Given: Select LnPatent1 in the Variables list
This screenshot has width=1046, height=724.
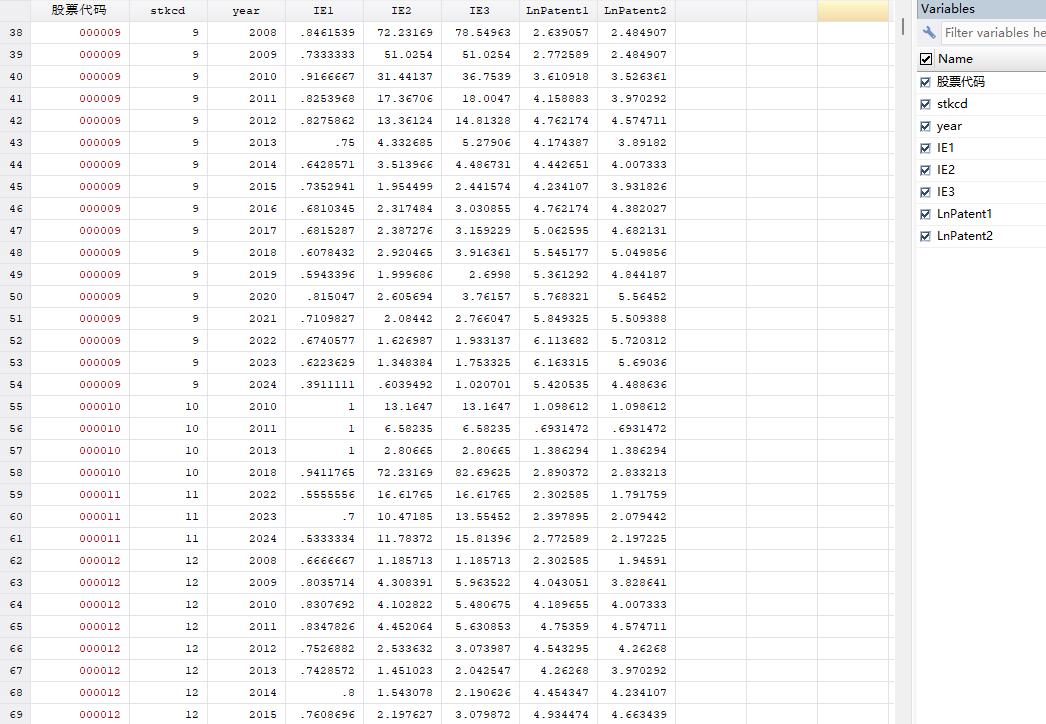Looking at the screenshot, I should [965, 214].
